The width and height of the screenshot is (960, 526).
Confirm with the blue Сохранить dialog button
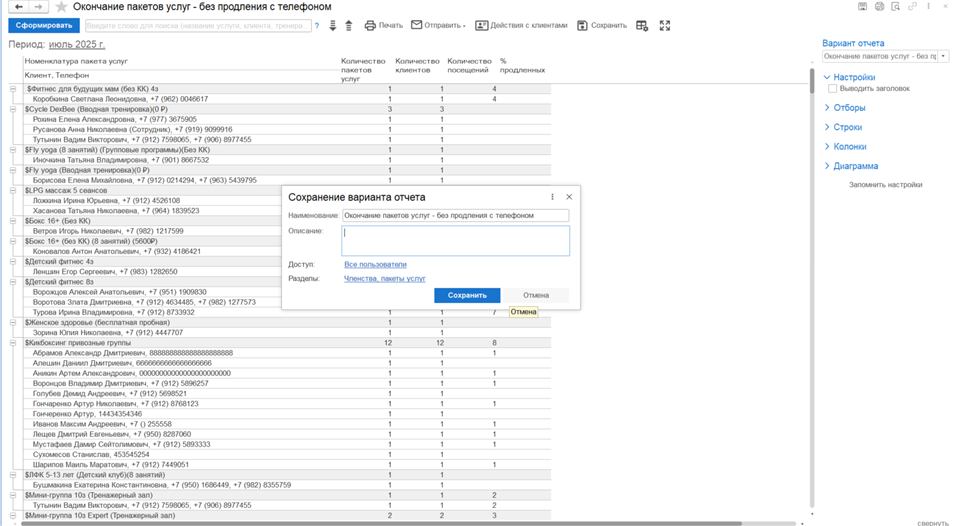(467, 295)
